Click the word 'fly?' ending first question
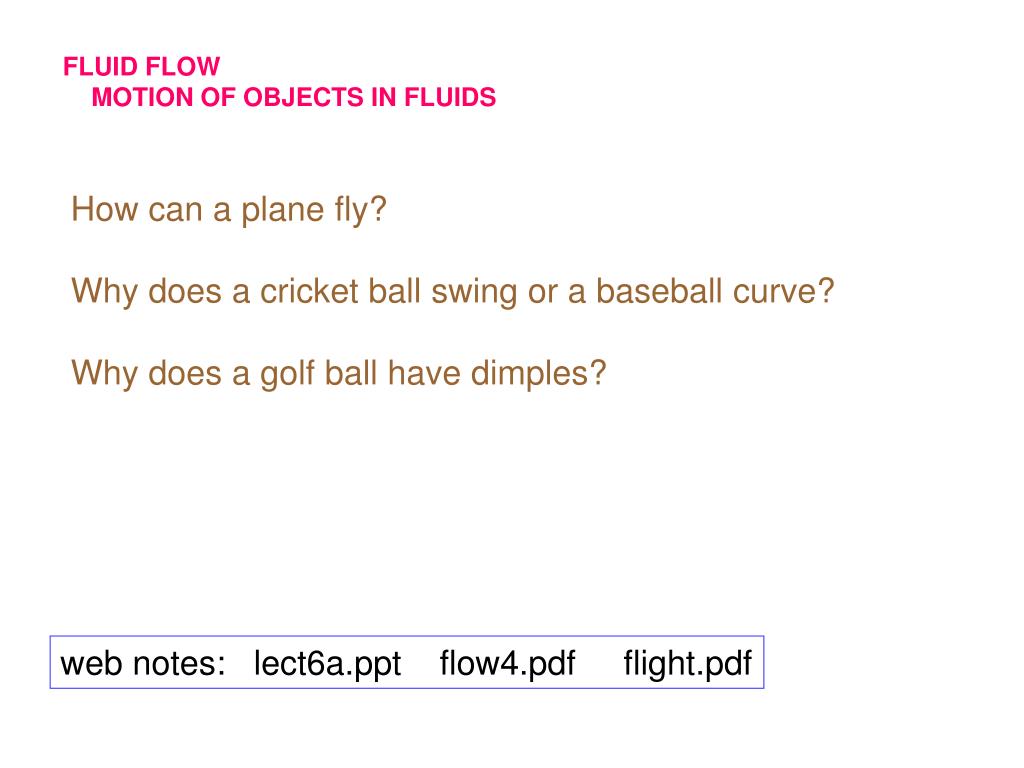1024x768 pixels. point(360,211)
